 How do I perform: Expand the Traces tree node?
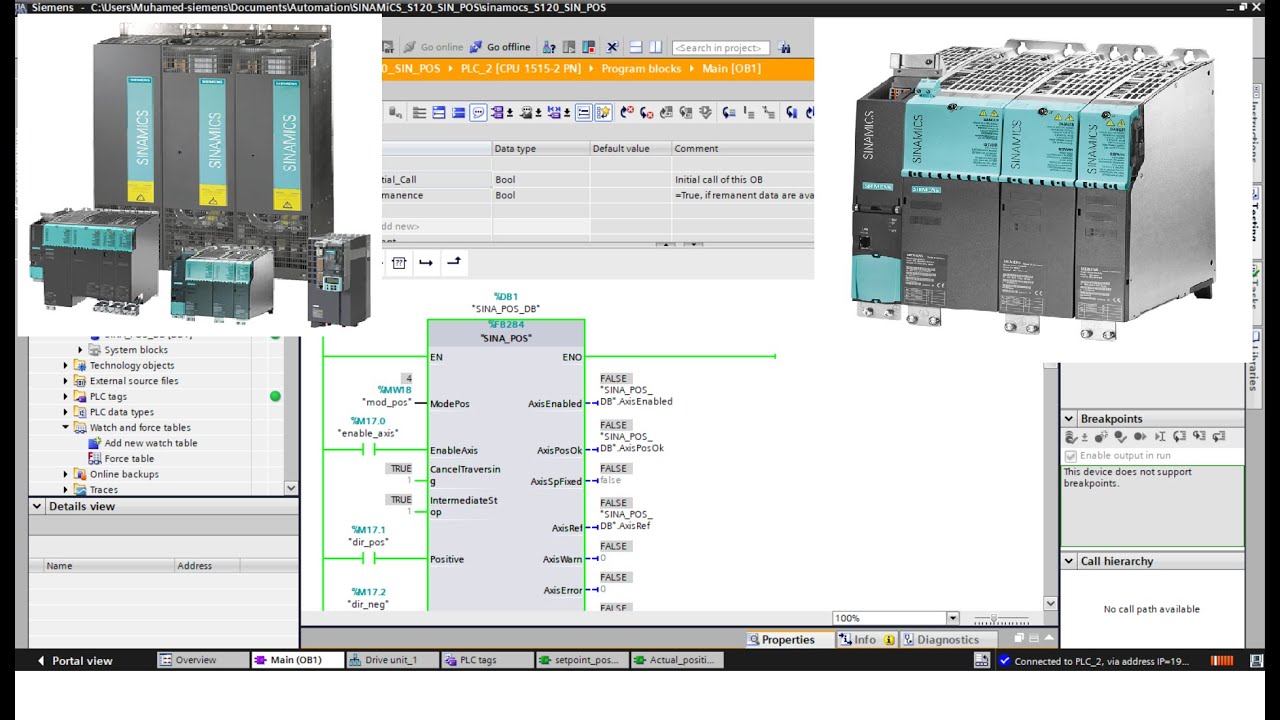(66, 490)
